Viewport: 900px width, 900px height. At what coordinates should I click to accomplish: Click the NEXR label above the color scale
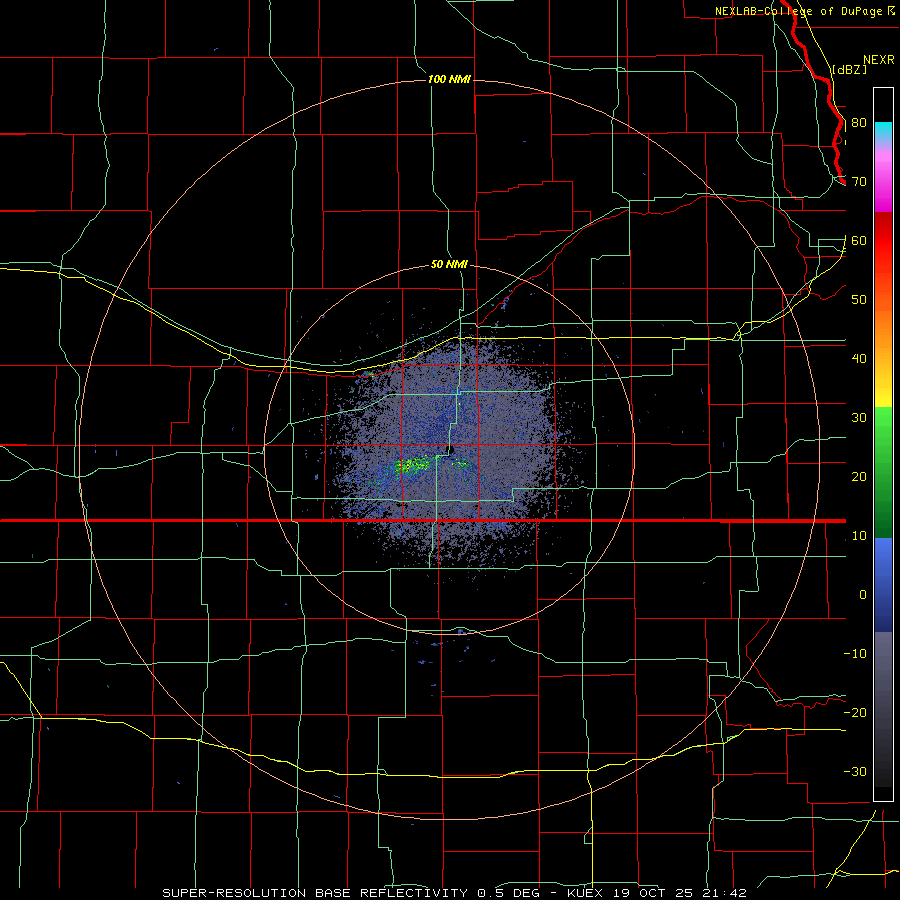click(x=878, y=60)
